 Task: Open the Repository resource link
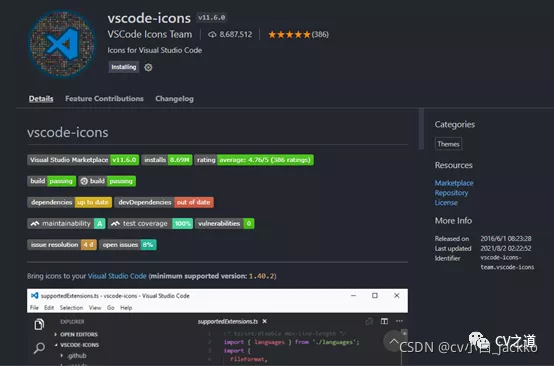[x=451, y=193]
